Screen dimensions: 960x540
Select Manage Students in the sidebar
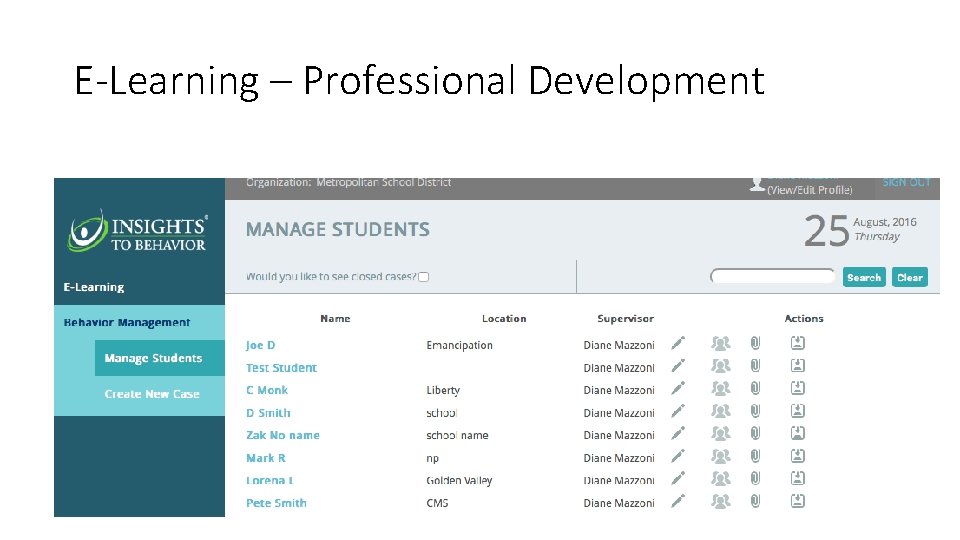pos(160,358)
